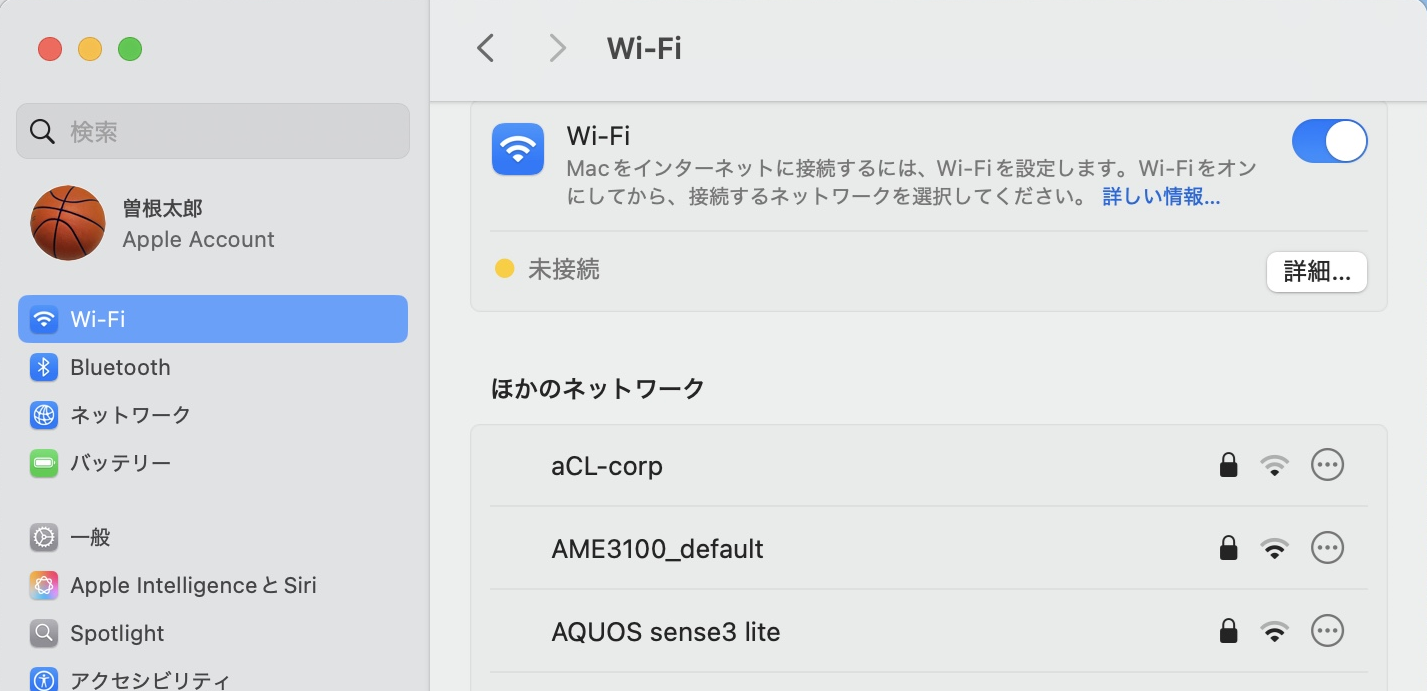The height and width of the screenshot is (691, 1427).
Task: Click the green battery icon in sidebar
Action: click(x=44, y=463)
